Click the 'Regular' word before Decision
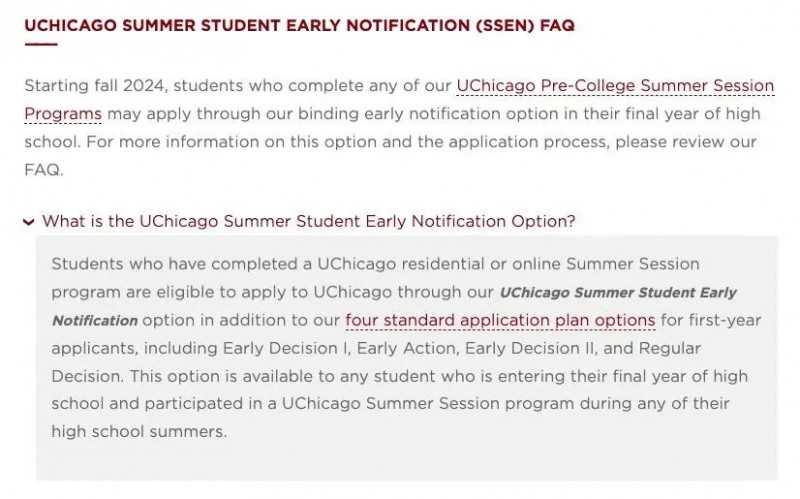Screen dimensions: 800x499 pos(669,348)
